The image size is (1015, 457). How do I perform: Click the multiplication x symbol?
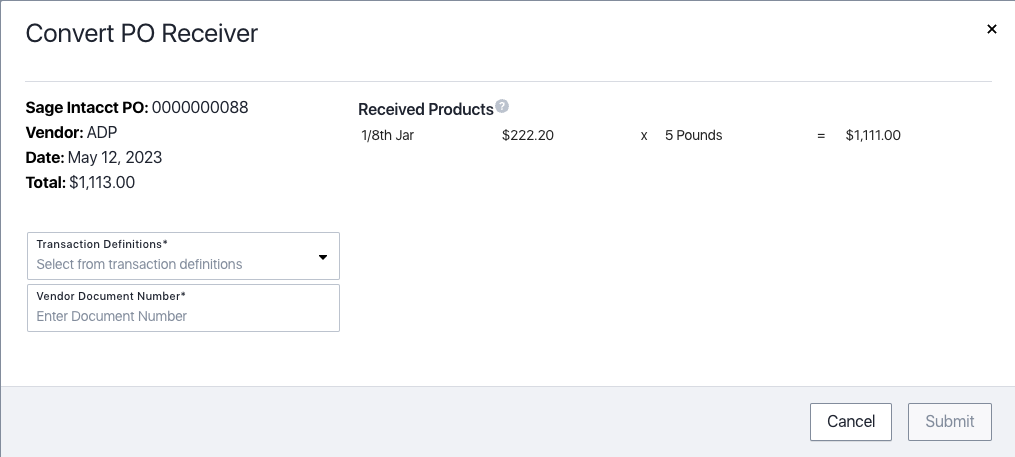(644, 136)
